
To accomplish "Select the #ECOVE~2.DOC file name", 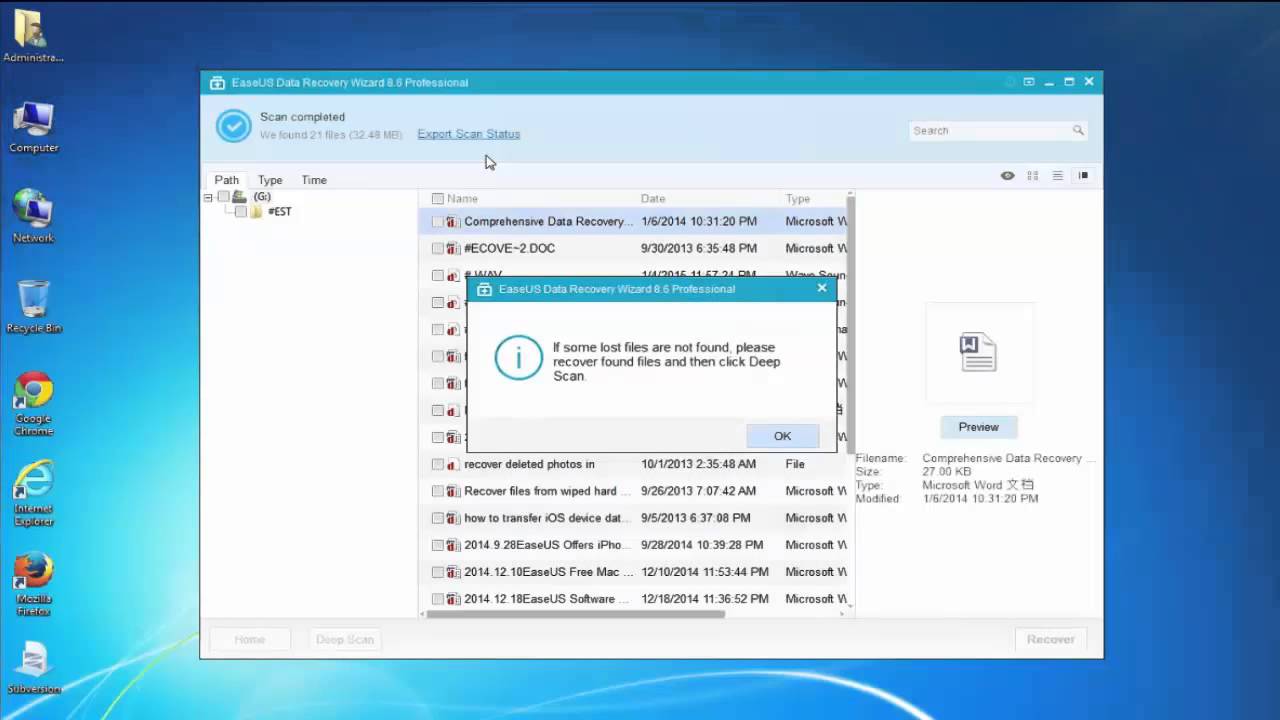I will [509, 249].
